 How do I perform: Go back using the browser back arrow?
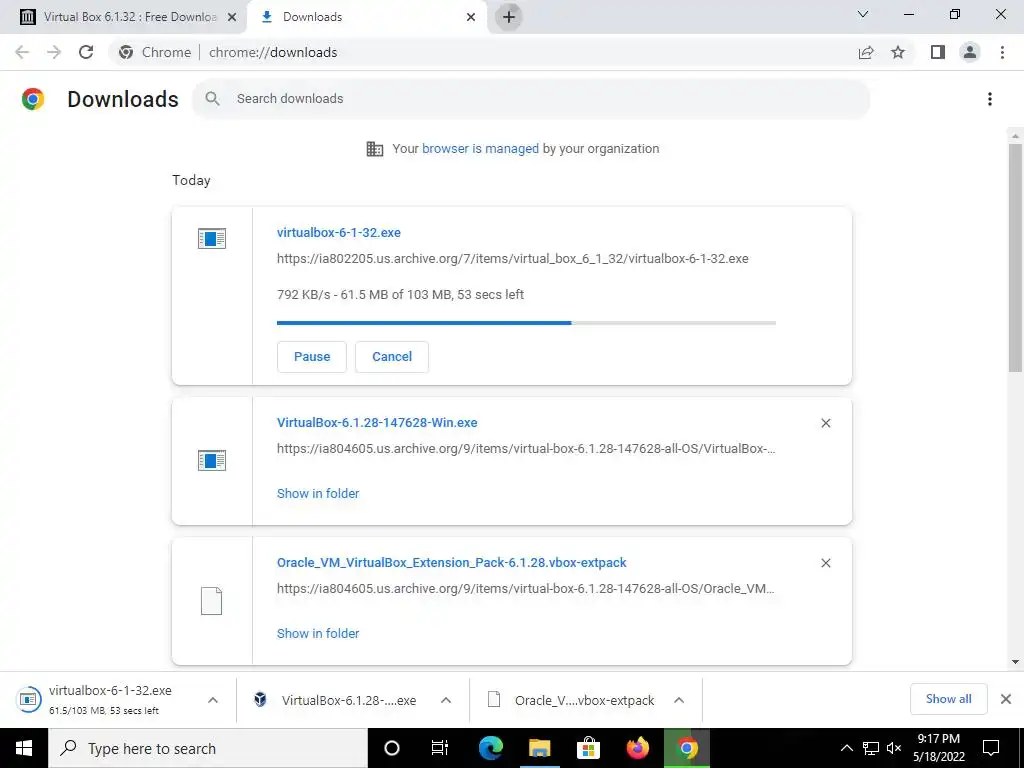click(22, 52)
